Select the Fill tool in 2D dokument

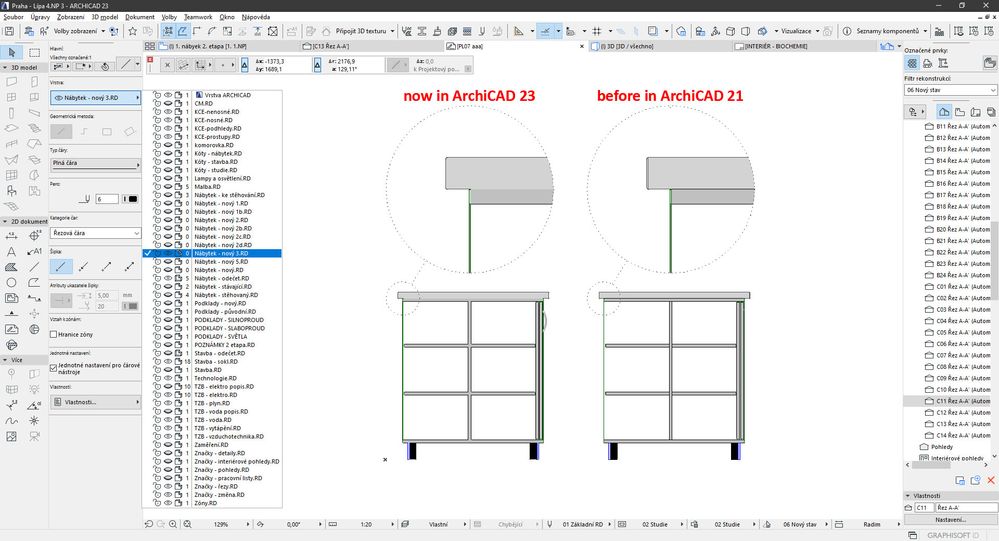pyautogui.click(x=11, y=268)
